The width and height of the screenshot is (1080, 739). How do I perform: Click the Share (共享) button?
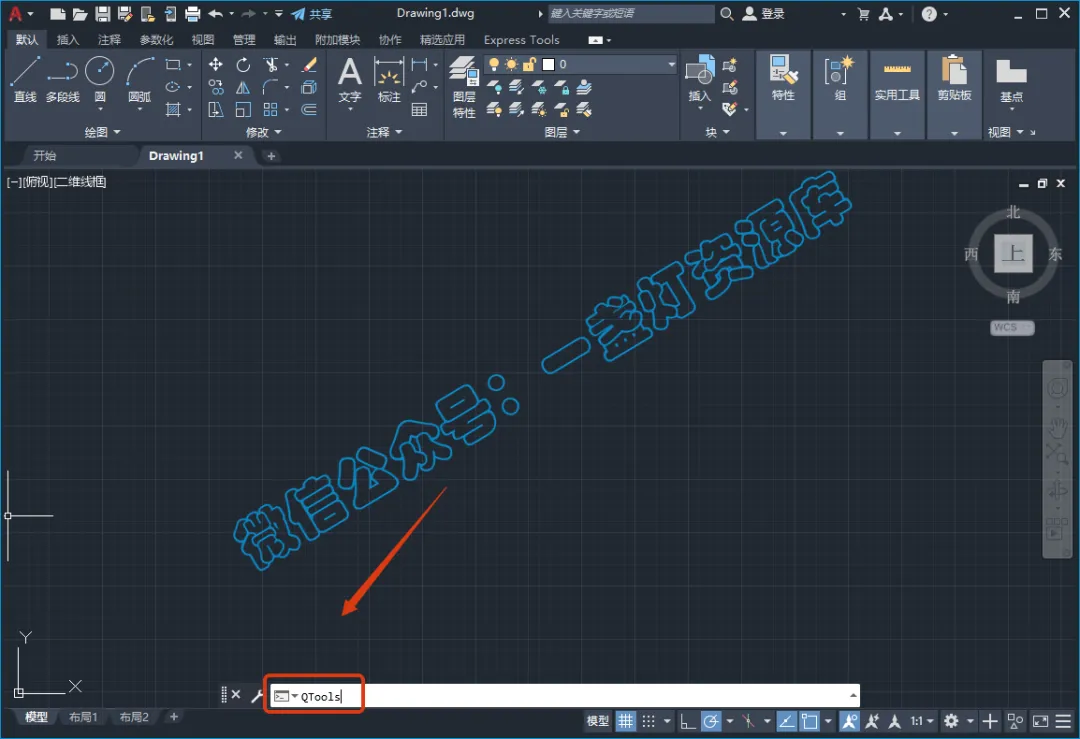tap(311, 14)
